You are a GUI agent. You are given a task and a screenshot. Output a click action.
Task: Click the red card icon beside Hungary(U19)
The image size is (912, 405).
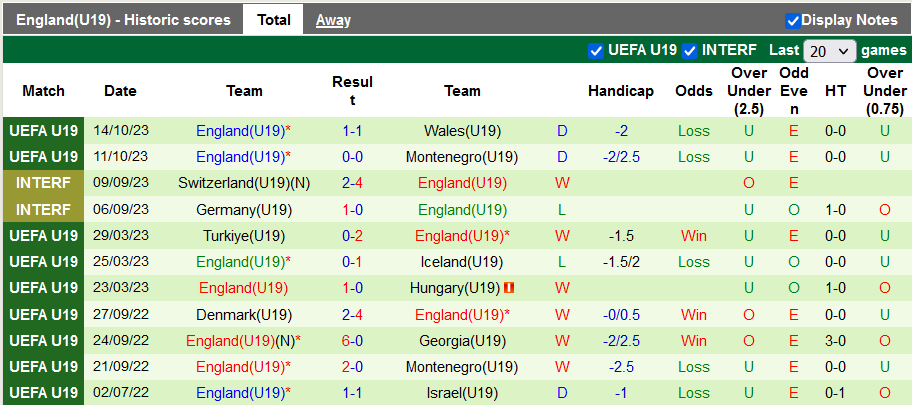coord(508,288)
